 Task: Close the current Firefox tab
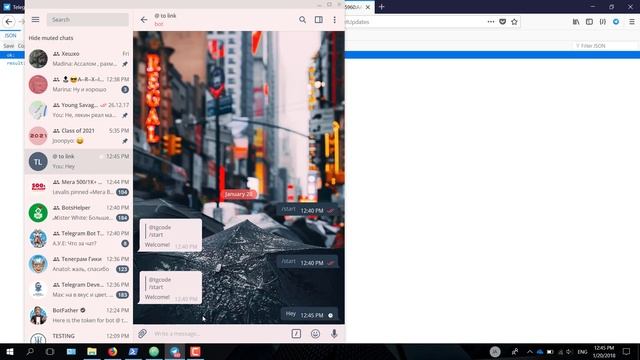pos(368,7)
